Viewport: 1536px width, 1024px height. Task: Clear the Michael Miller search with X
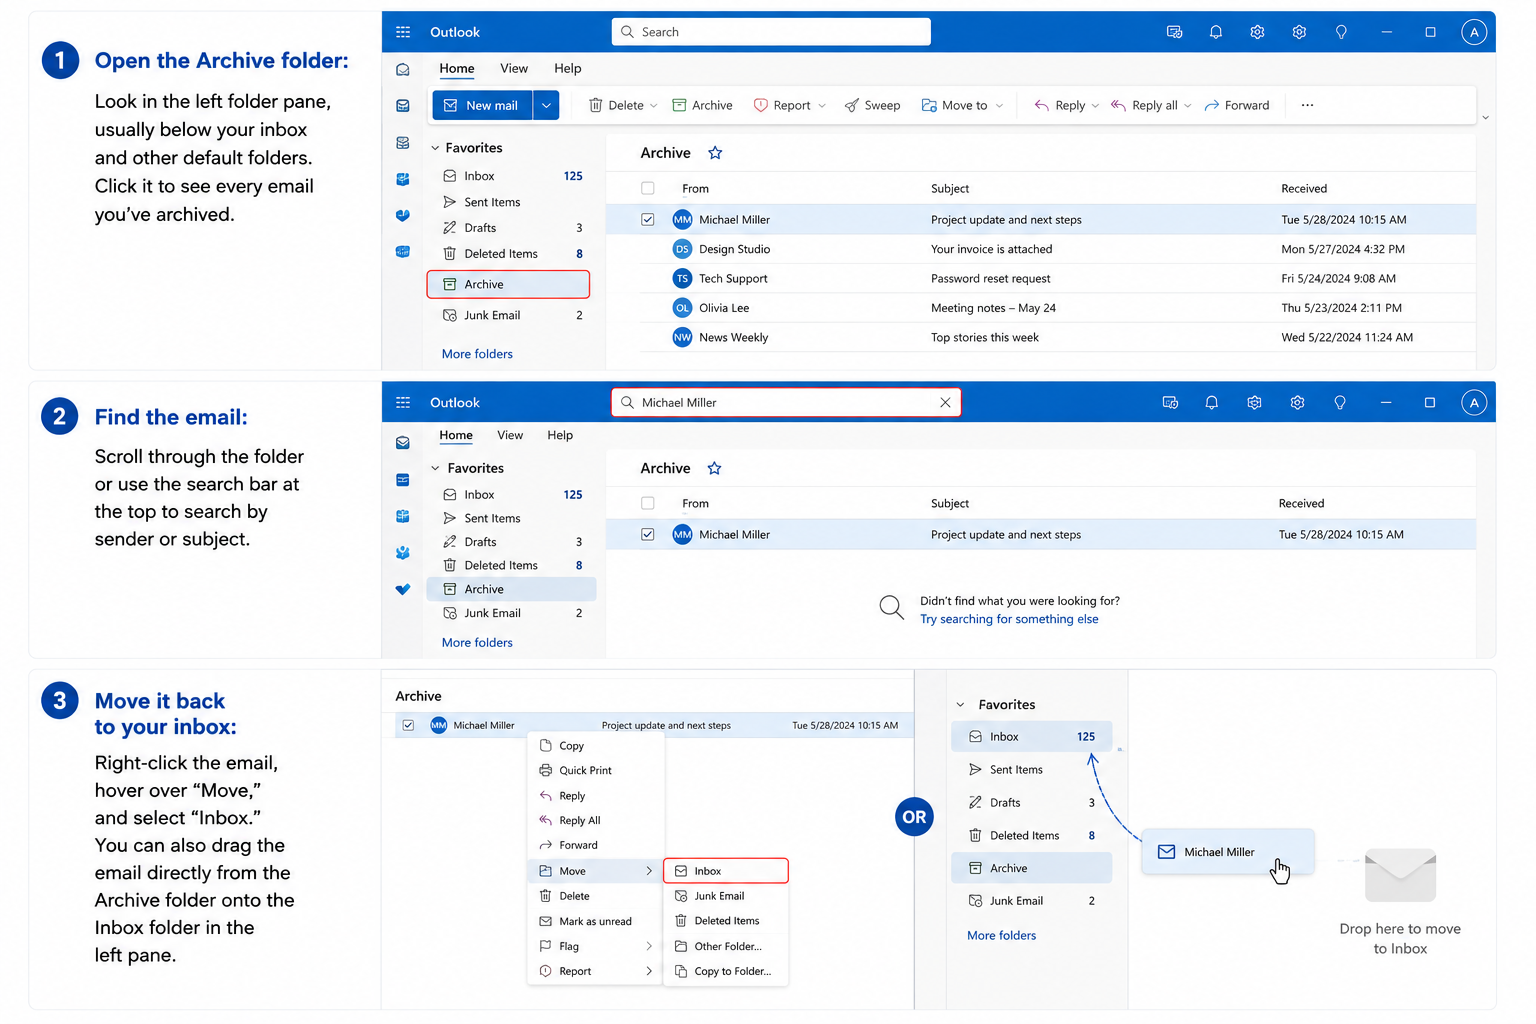[945, 402]
